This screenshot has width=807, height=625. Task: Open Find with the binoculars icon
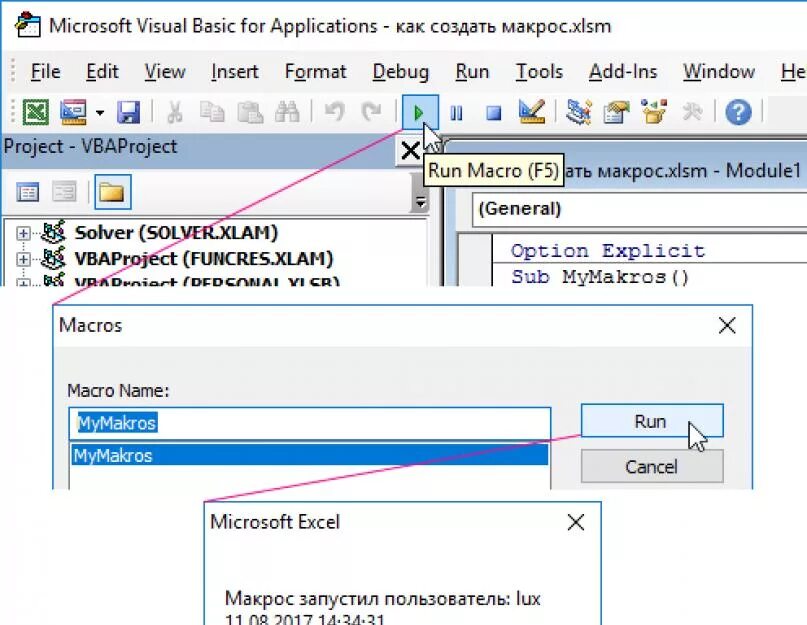click(x=287, y=112)
